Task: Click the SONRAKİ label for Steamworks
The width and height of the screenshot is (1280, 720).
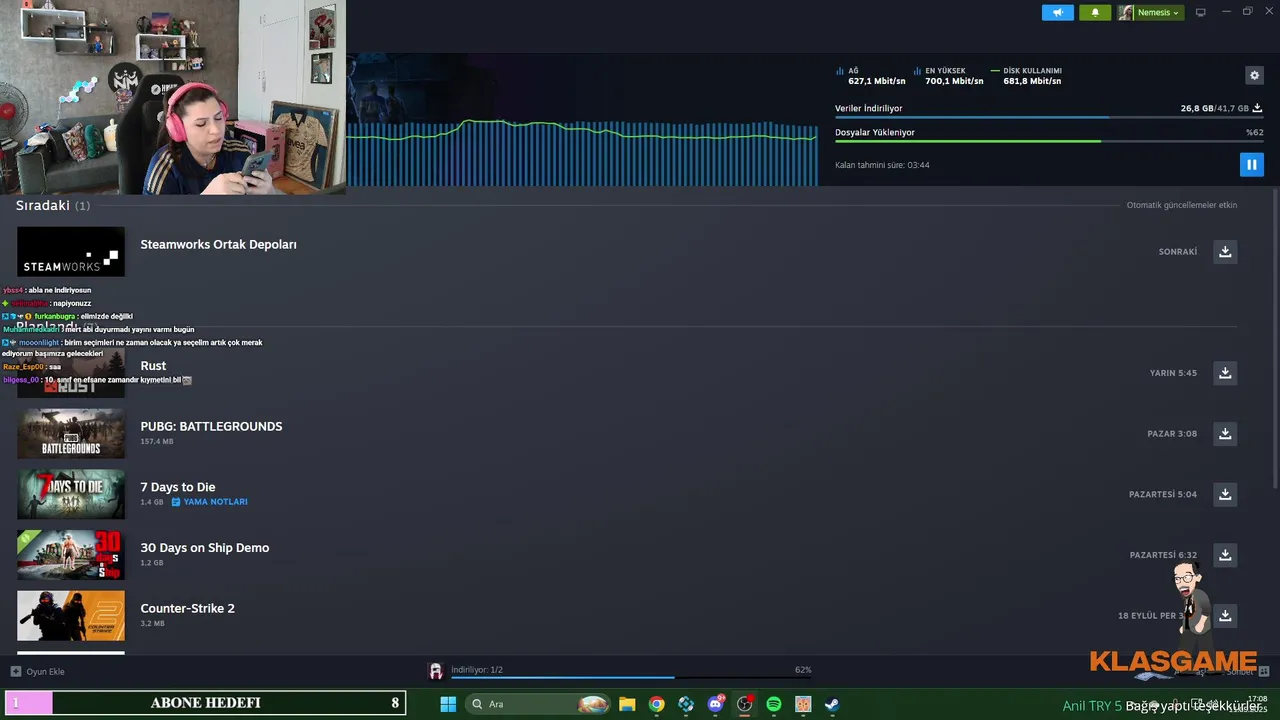Action: tap(1178, 252)
